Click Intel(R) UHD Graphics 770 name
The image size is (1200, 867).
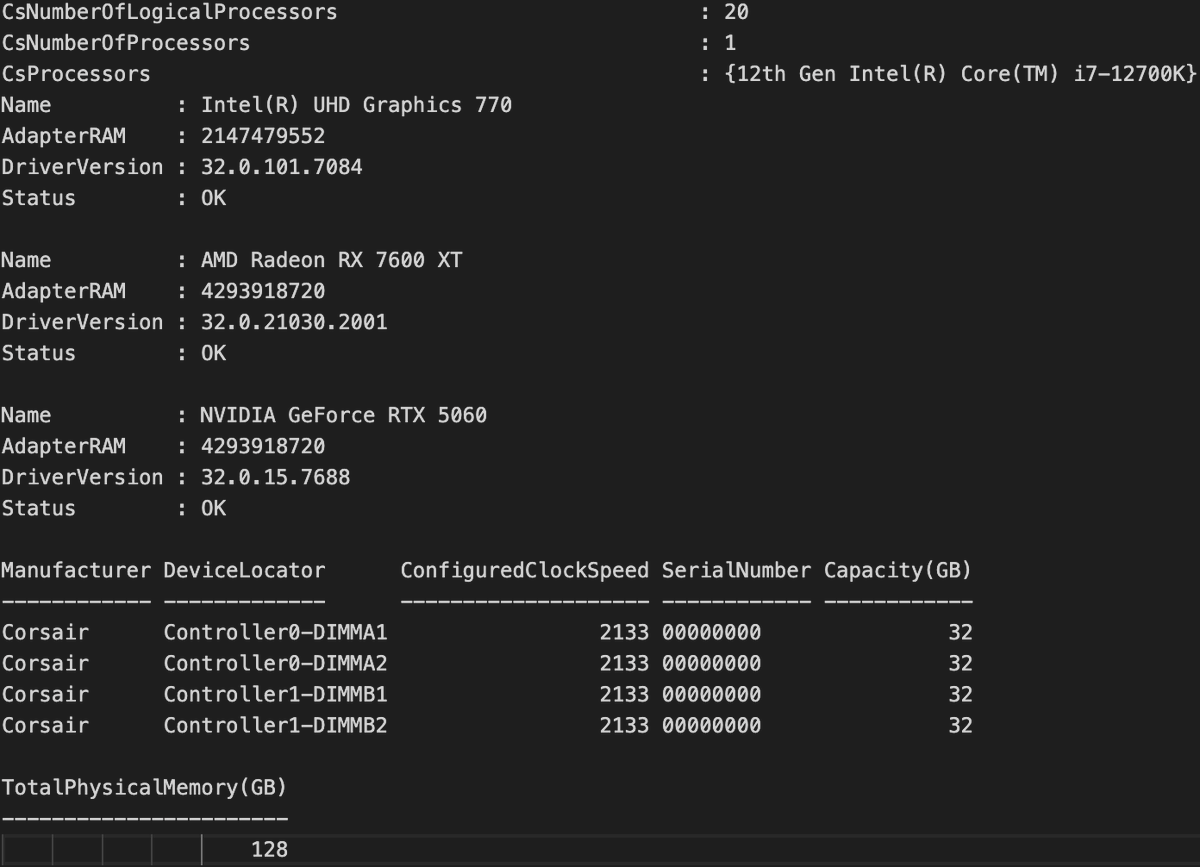pyautogui.click(x=357, y=106)
